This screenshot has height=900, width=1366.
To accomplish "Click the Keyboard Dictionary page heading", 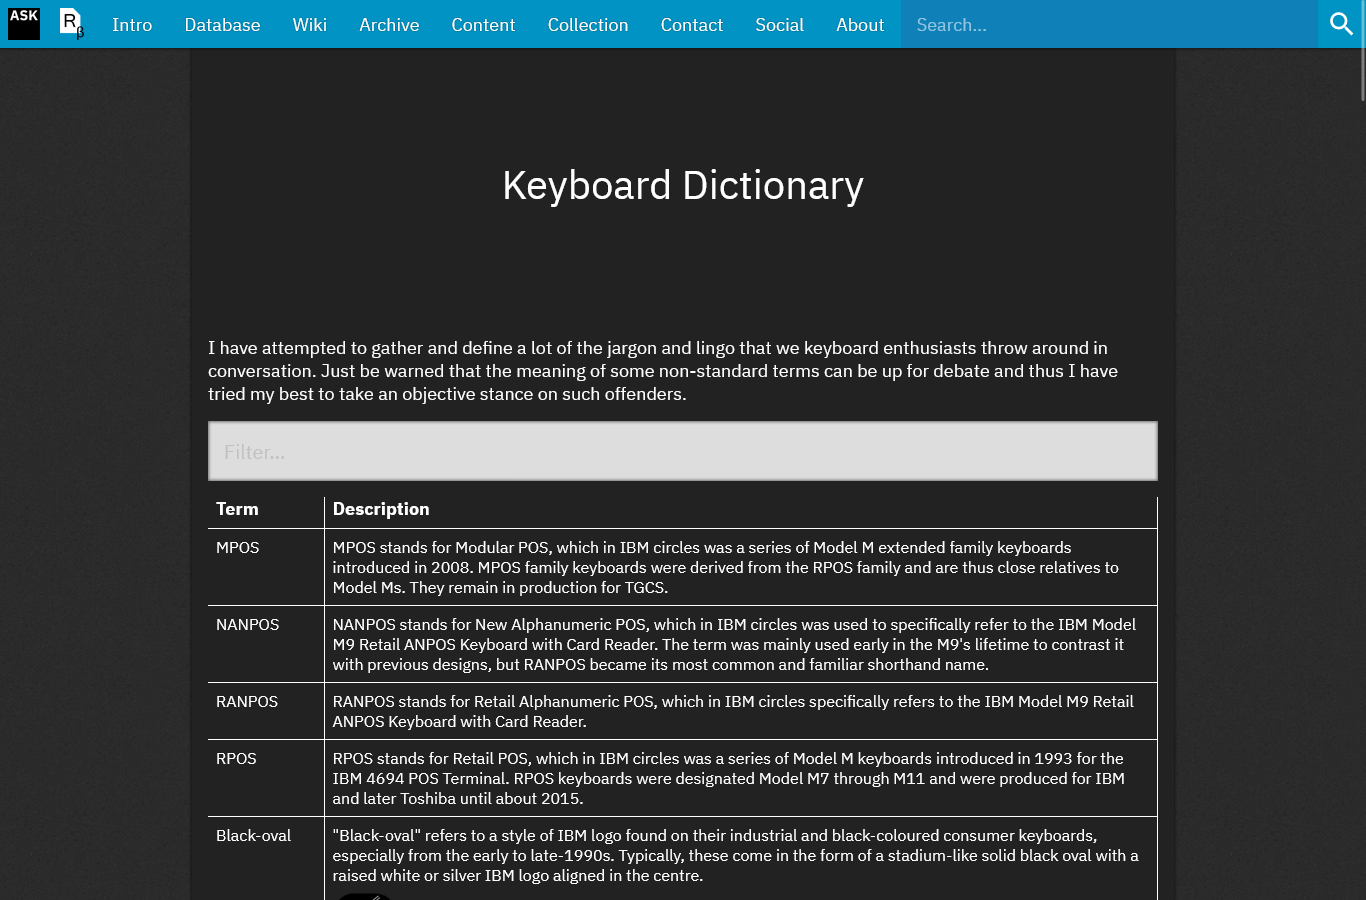I will coord(683,186).
